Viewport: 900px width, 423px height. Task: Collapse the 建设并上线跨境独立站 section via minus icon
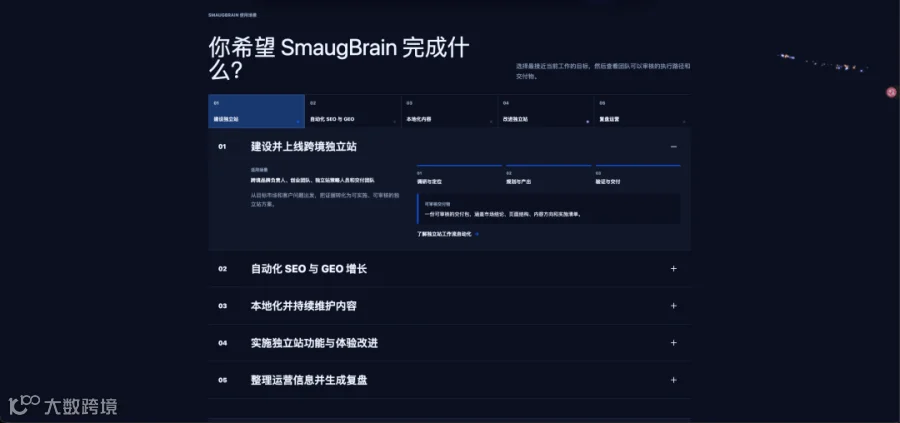click(x=673, y=146)
